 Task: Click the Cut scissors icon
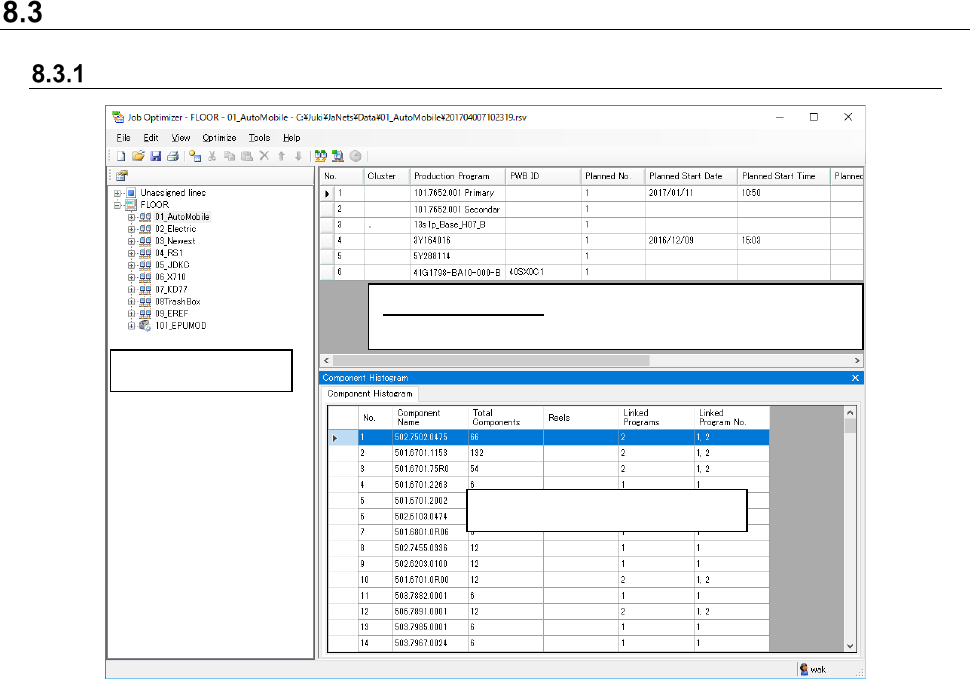coord(213,156)
